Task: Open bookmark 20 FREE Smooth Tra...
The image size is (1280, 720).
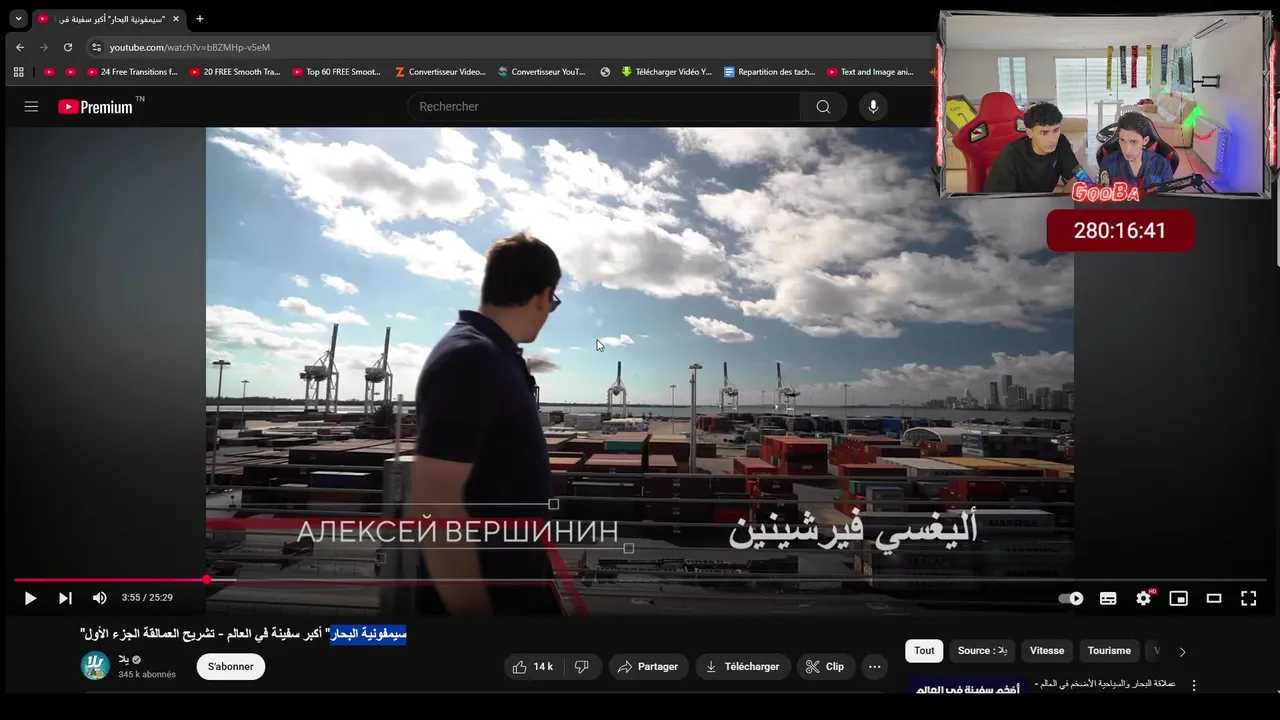Action: coord(235,72)
